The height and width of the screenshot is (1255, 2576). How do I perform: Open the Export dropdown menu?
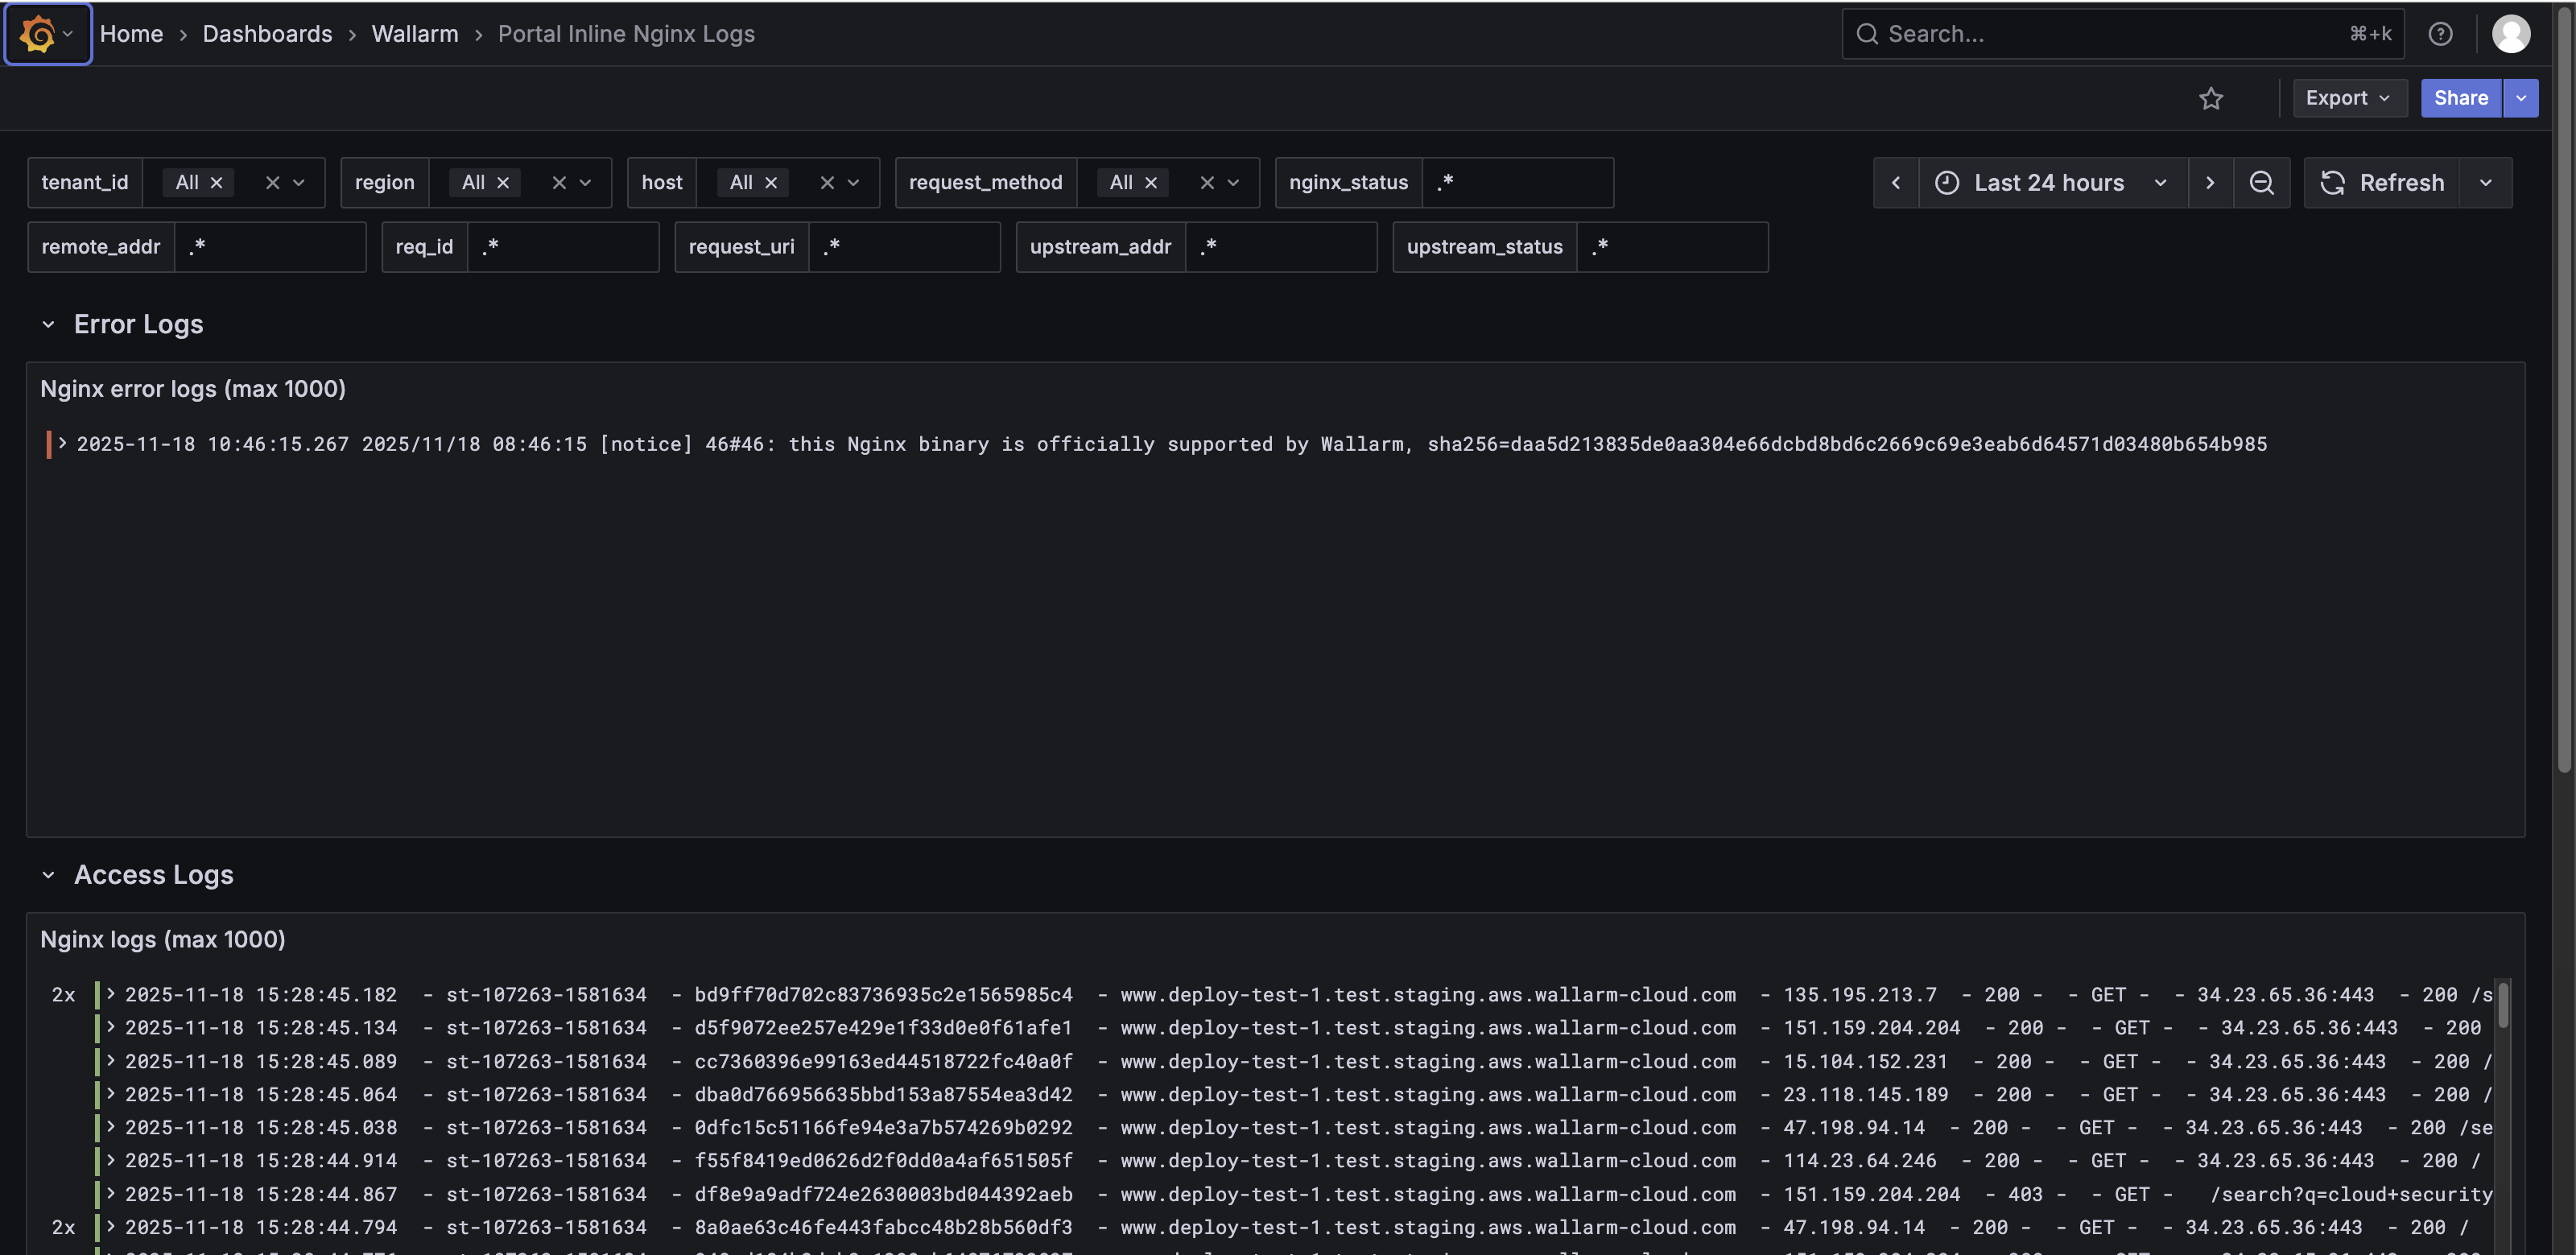point(2348,98)
